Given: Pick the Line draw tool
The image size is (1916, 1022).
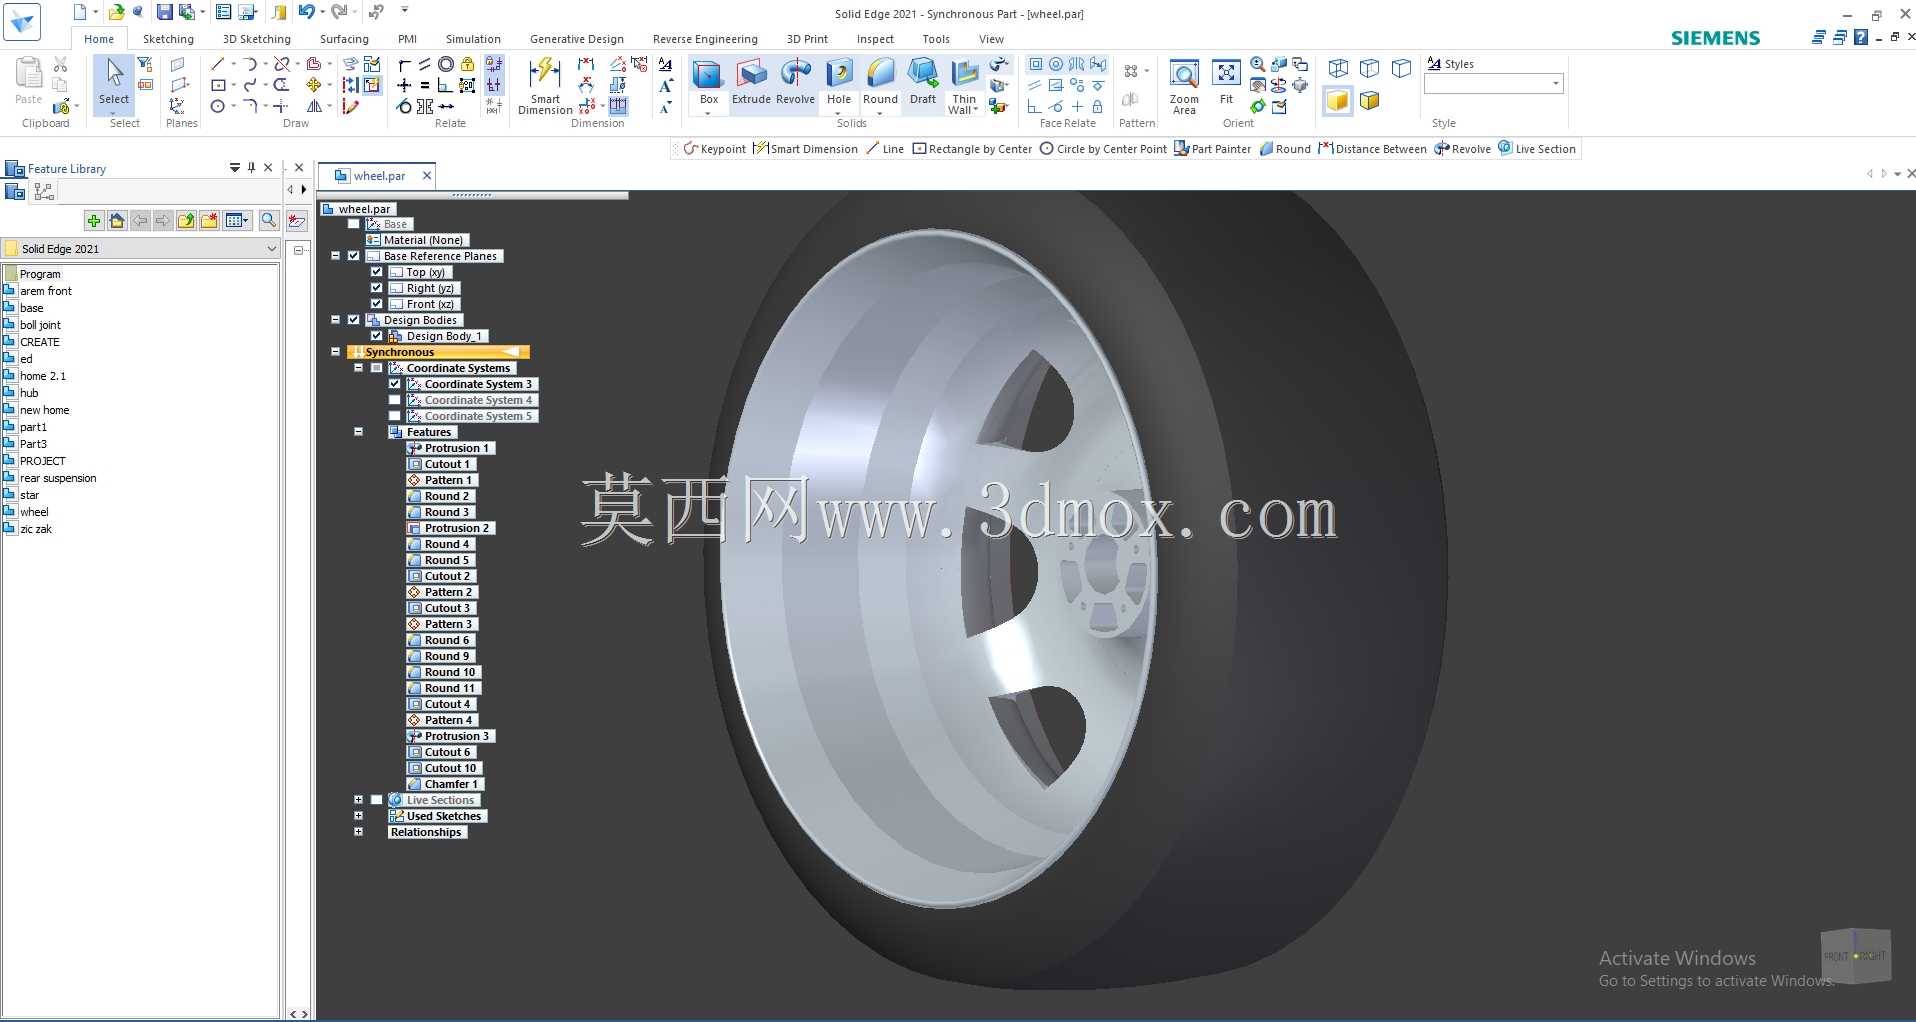Looking at the screenshot, I should [217, 64].
